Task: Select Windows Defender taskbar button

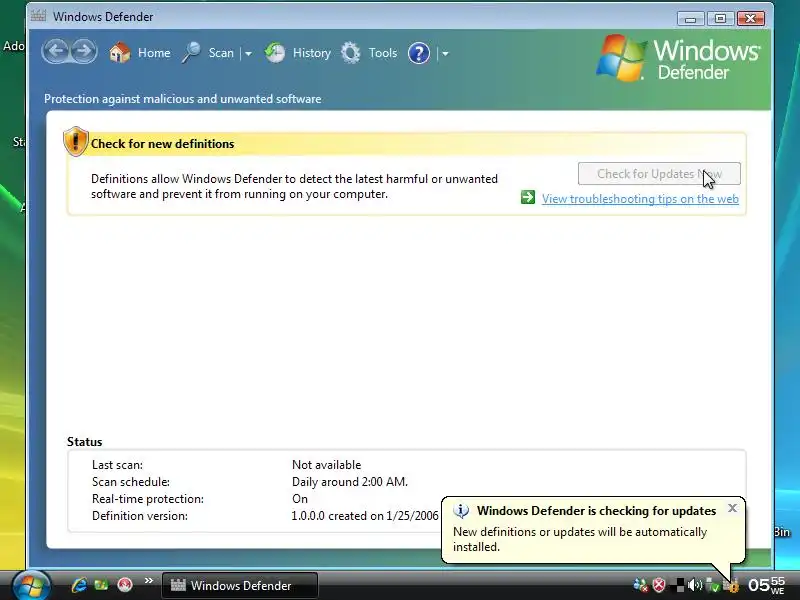Action: coord(240,585)
